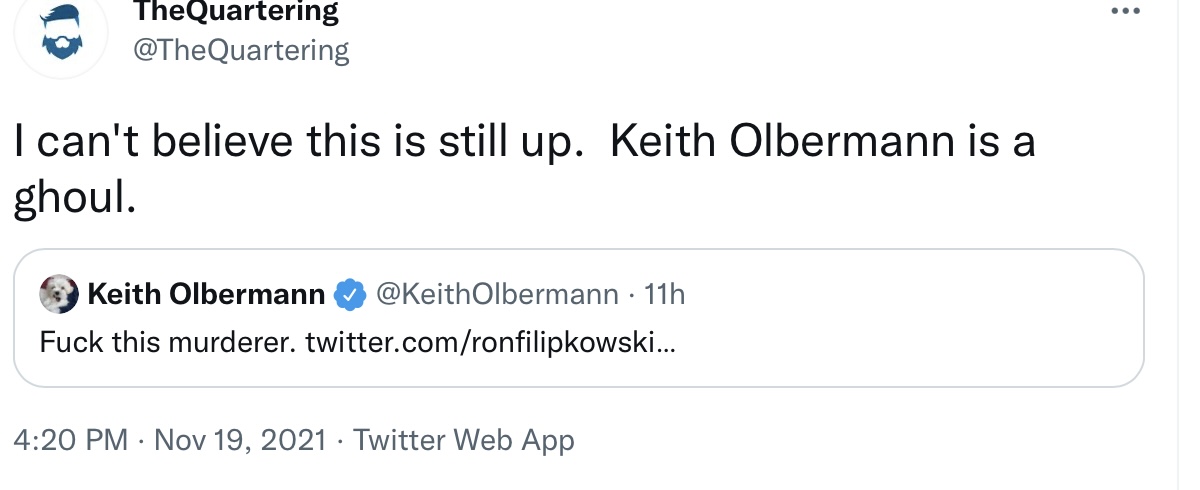This screenshot has height=490, width=1200.
Task: Open Keith Olbermann's dog profile picture
Action: [59, 295]
